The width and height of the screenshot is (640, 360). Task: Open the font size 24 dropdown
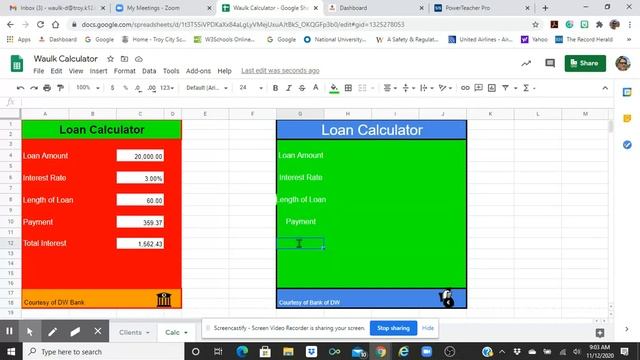tap(251, 88)
